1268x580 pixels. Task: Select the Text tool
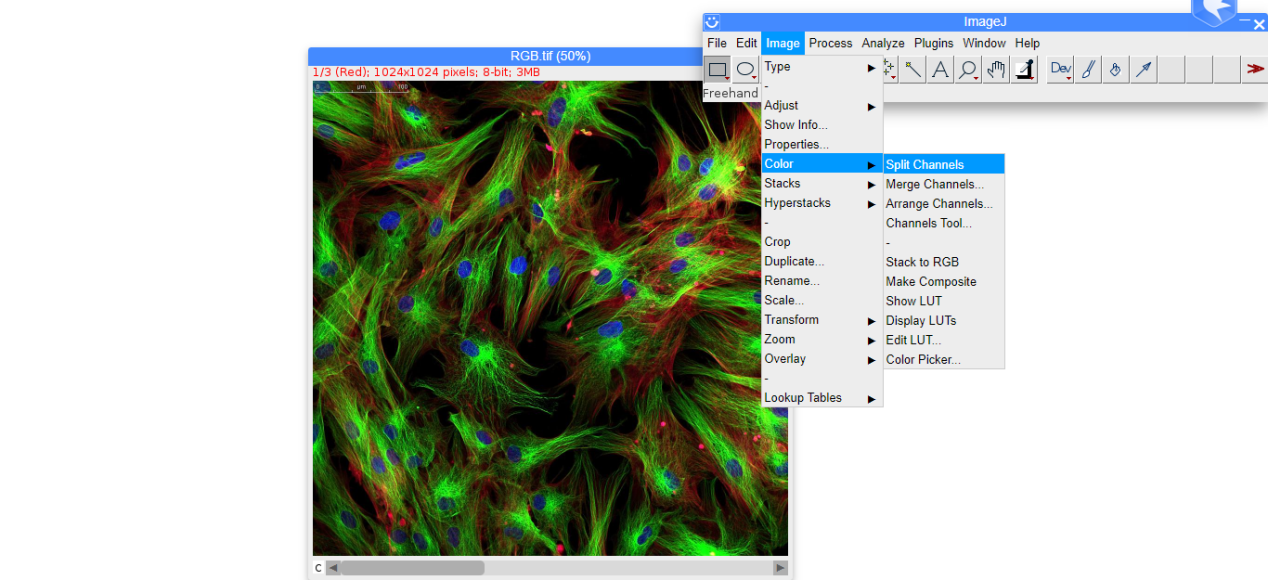tap(940, 69)
